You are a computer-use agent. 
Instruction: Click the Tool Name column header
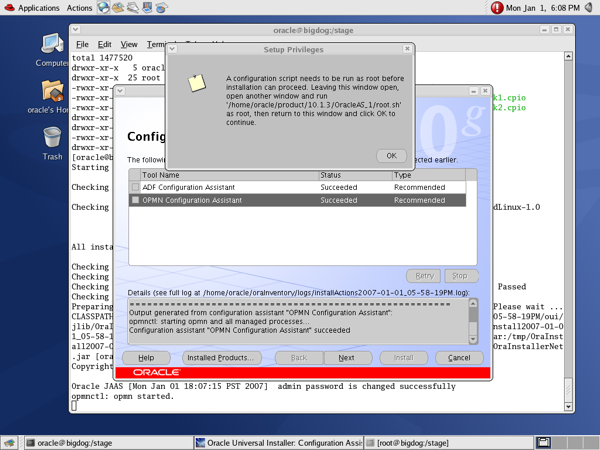pyautogui.click(x=230, y=175)
